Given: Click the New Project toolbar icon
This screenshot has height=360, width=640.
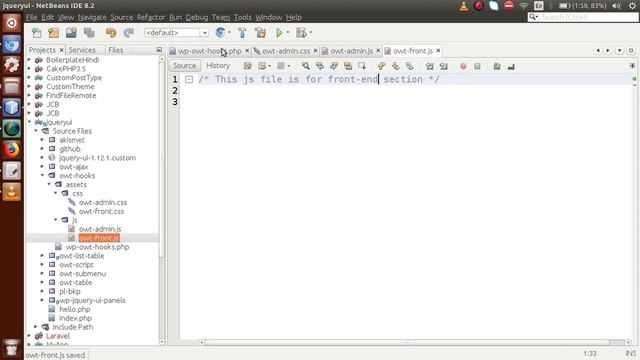Looking at the screenshot, I should 53,33.
